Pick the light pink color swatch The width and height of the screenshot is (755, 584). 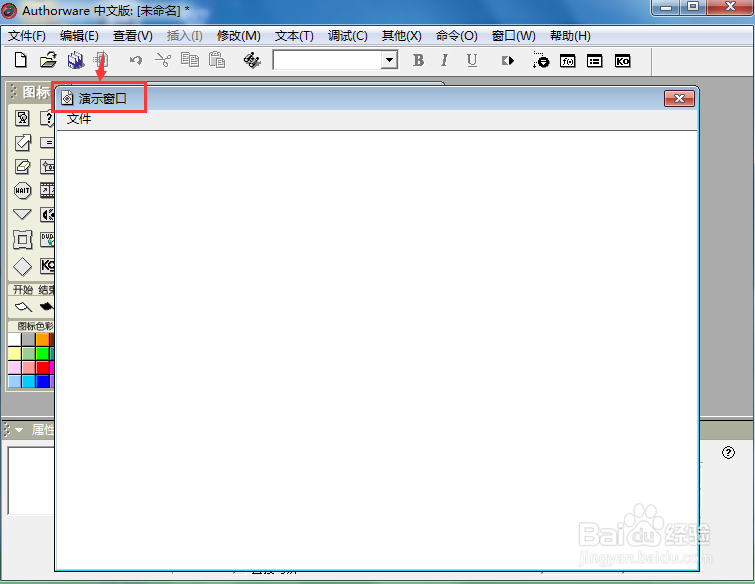[14, 368]
